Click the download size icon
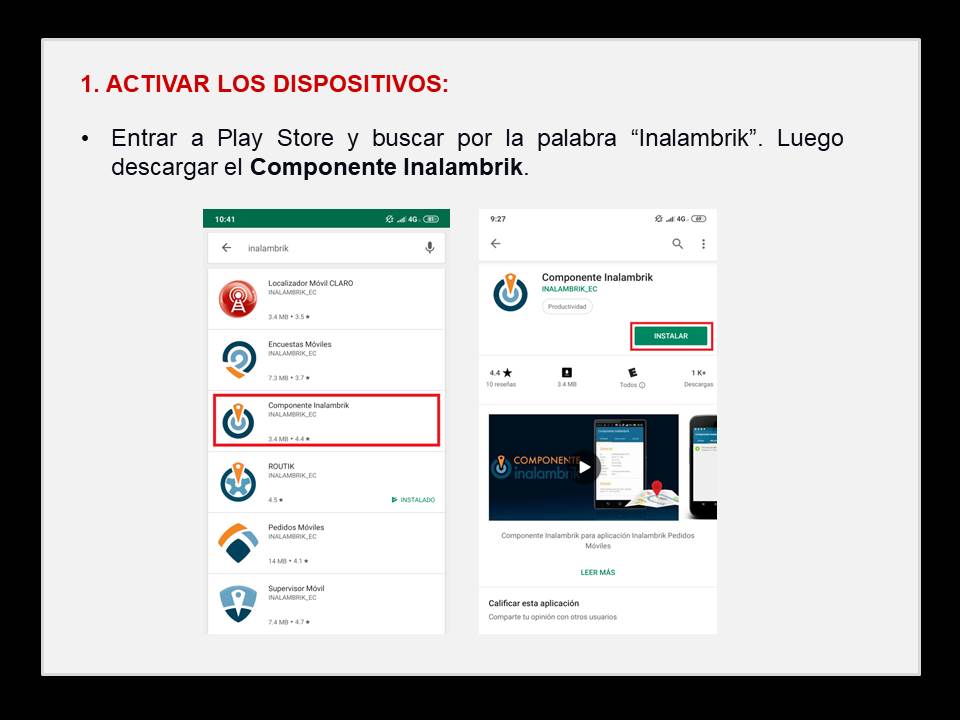960x720 pixels. [567, 372]
